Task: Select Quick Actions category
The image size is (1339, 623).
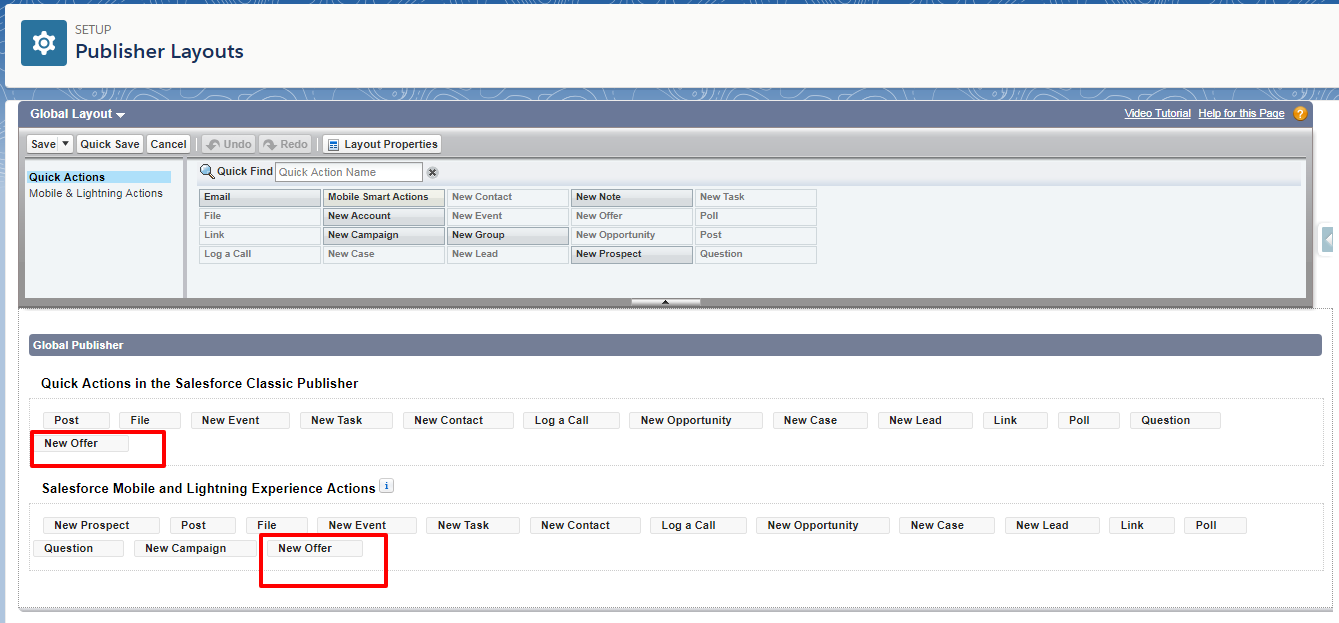Action: point(99,177)
